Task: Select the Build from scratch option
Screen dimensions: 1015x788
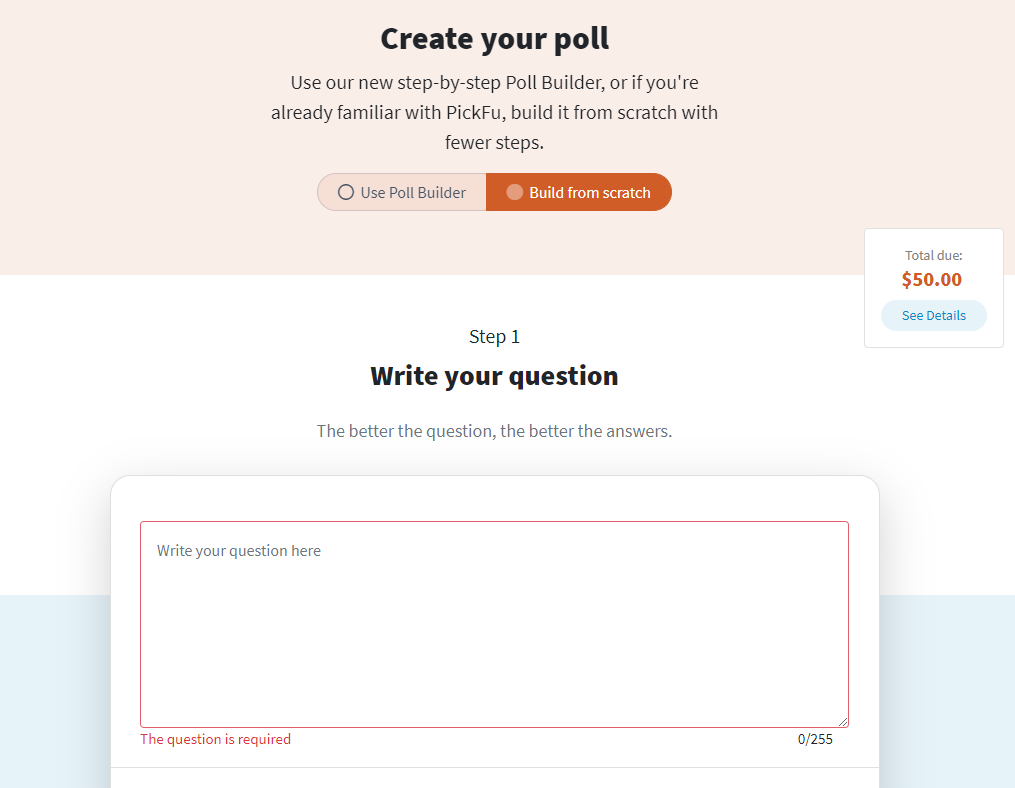Action: tap(579, 192)
